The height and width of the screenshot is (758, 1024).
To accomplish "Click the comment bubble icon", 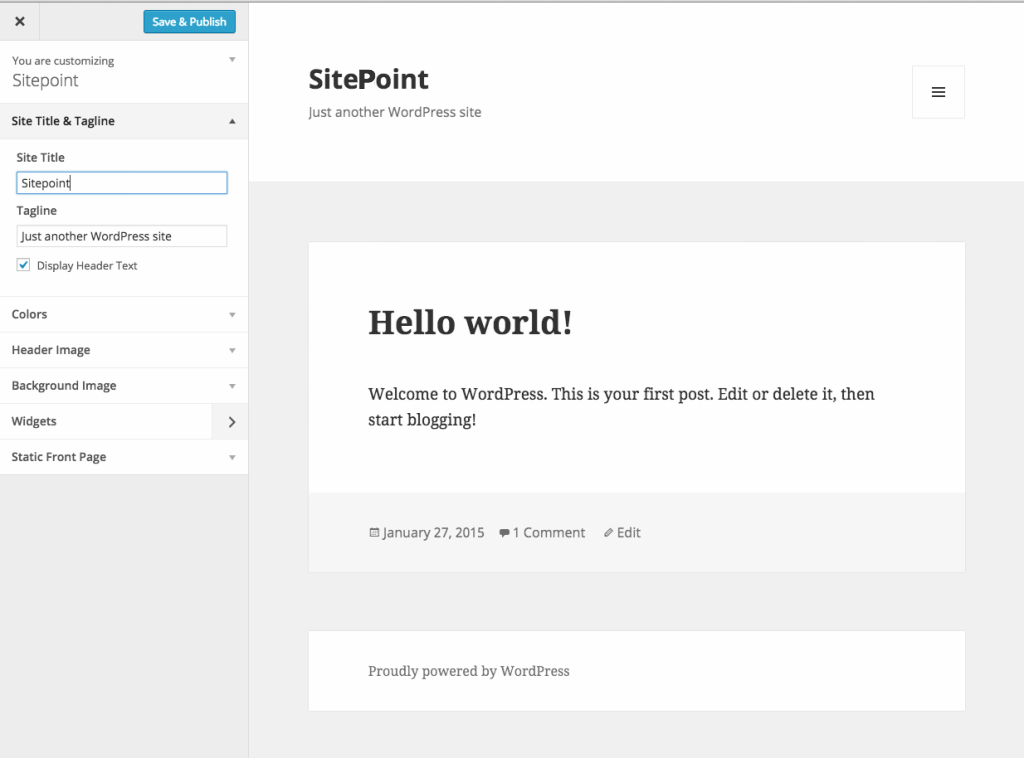I will tap(504, 533).
